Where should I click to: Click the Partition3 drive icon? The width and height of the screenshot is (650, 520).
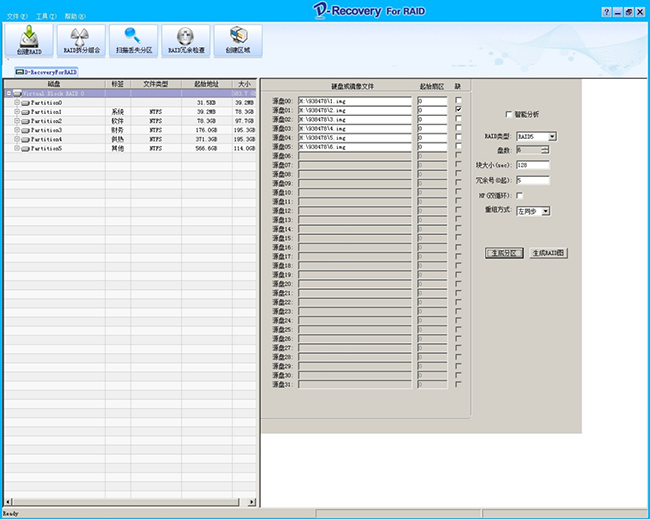tap(25, 130)
